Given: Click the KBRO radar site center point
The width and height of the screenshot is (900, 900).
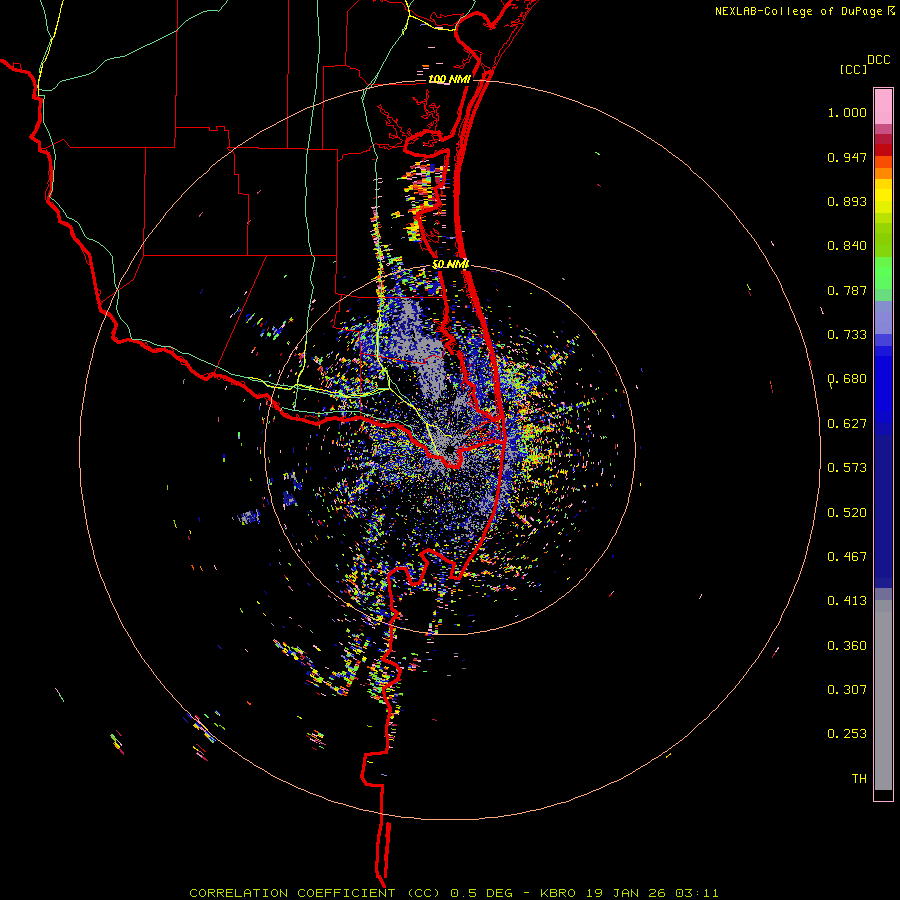Looking at the screenshot, I should click(449, 449).
